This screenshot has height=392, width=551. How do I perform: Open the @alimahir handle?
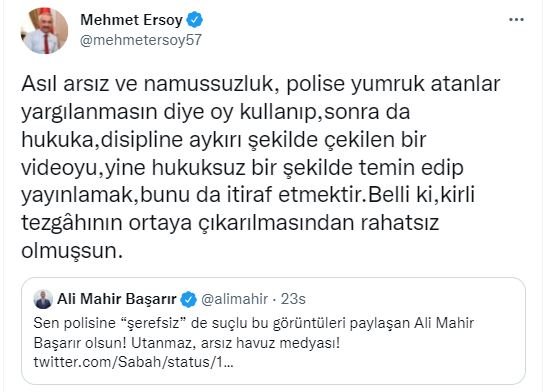pyautogui.click(x=234, y=299)
